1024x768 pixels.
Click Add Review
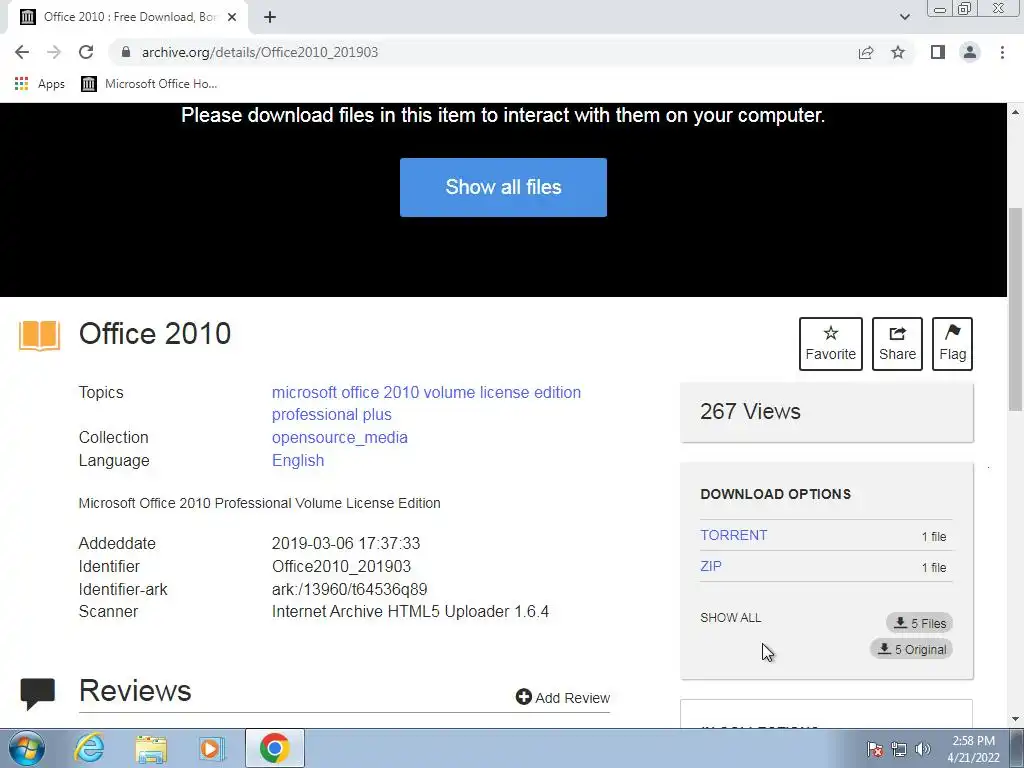pos(563,697)
